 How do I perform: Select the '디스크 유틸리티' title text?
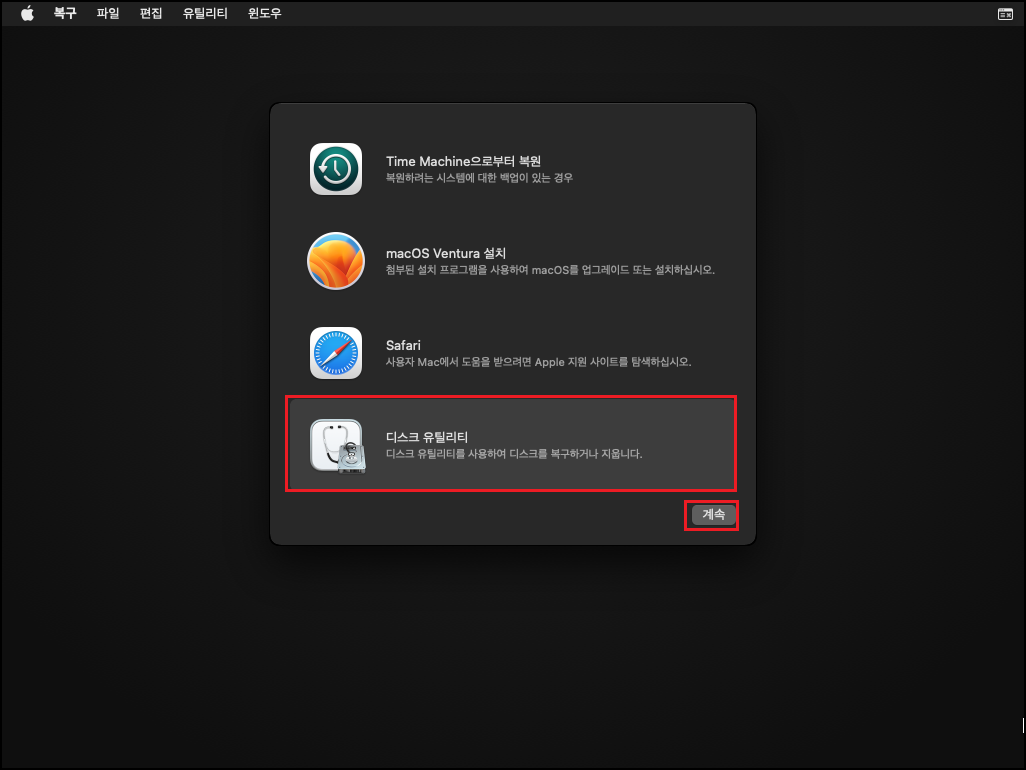tap(427, 437)
